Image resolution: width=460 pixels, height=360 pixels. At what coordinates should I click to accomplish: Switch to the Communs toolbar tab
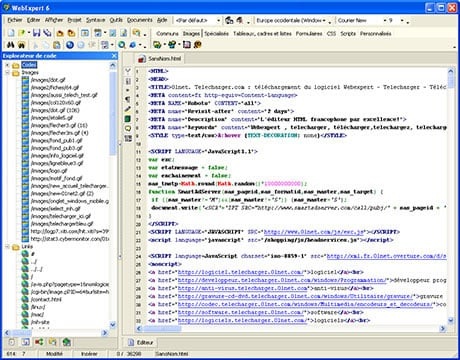(167, 33)
